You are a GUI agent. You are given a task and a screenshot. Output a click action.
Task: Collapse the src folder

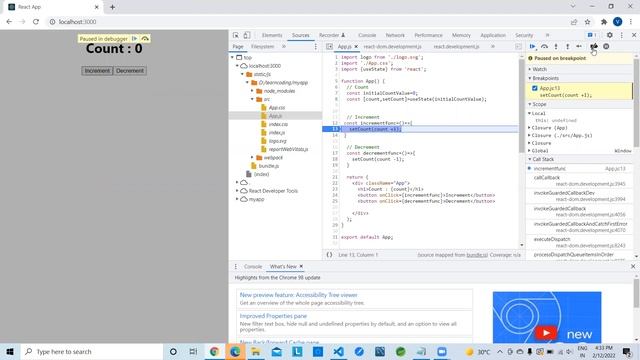click(x=252, y=99)
